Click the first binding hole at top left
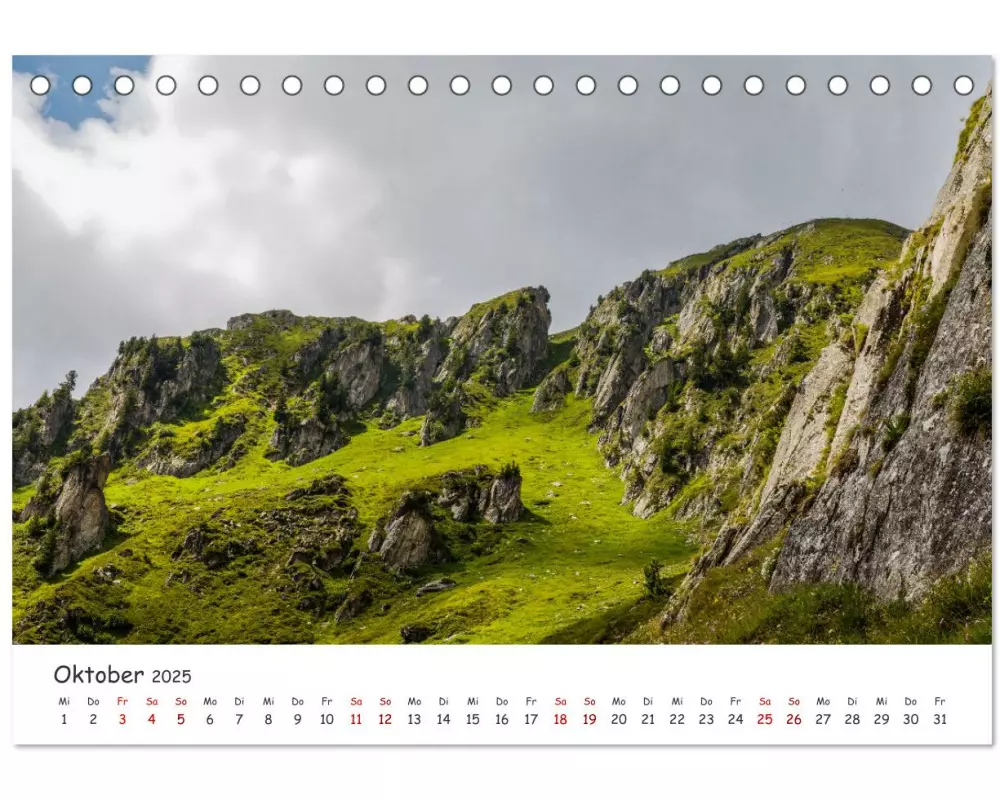The width and height of the screenshot is (1000, 800). 40,85
